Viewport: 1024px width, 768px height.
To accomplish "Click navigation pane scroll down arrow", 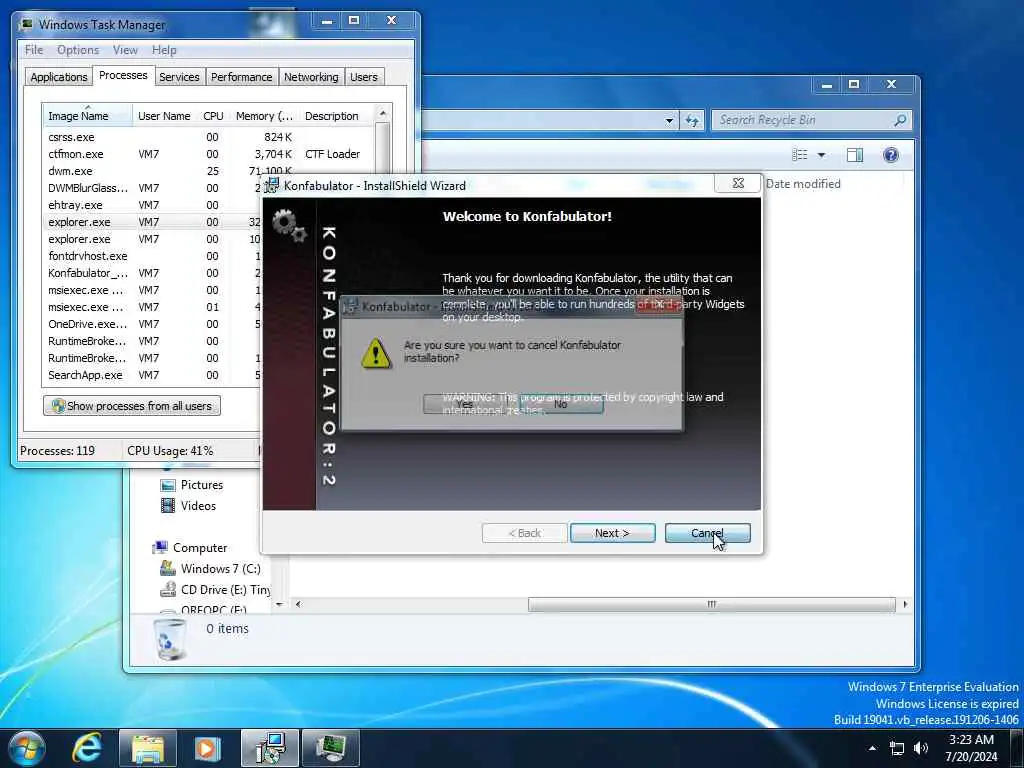I will (x=280, y=605).
